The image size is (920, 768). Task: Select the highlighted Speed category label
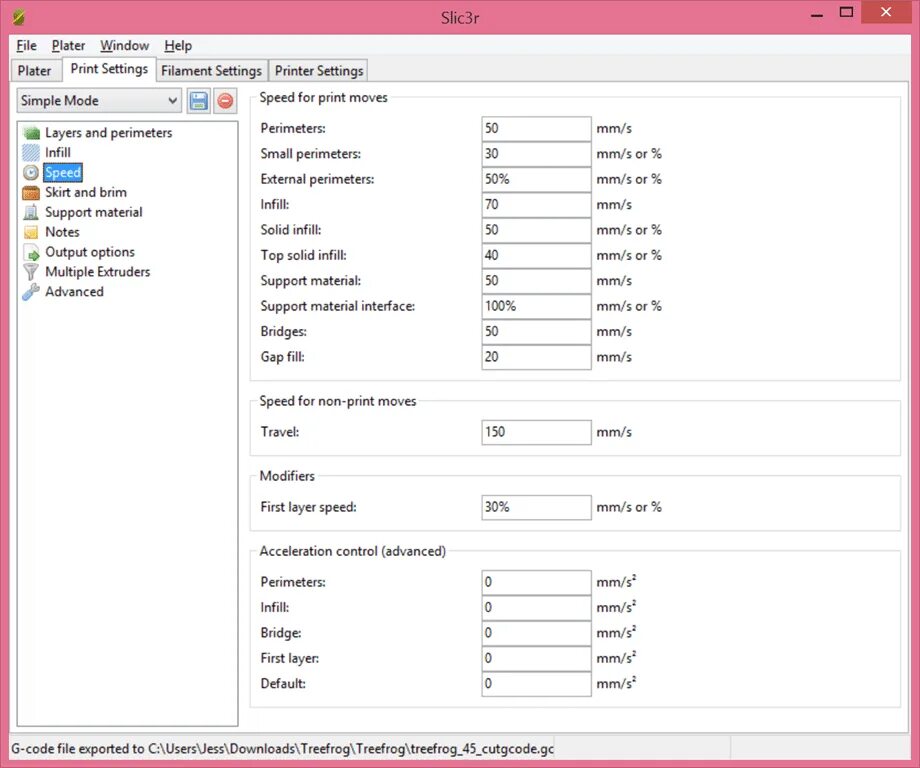tap(63, 172)
